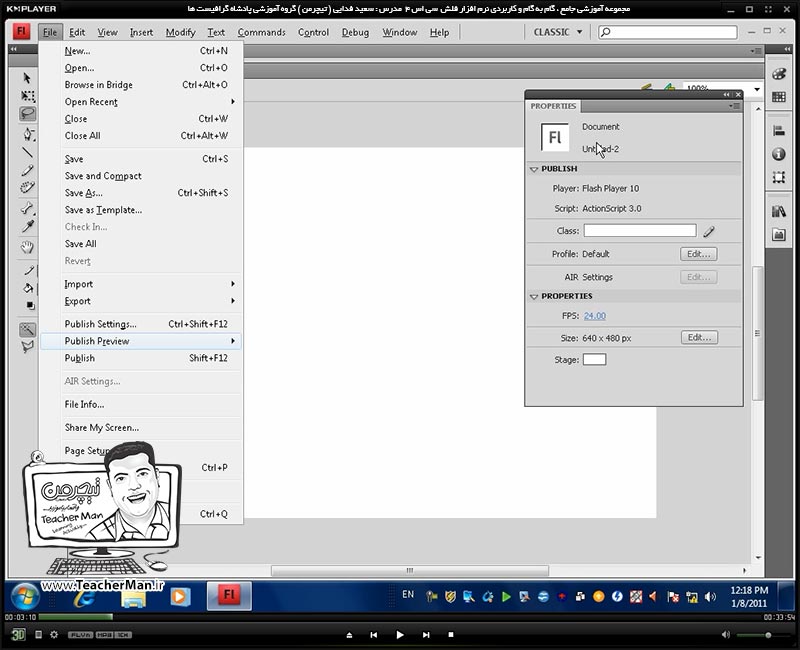This screenshot has height=650, width=800.
Task: Open the Properties panel options menu
Action: pyautogui.click(x=734, y=106)
